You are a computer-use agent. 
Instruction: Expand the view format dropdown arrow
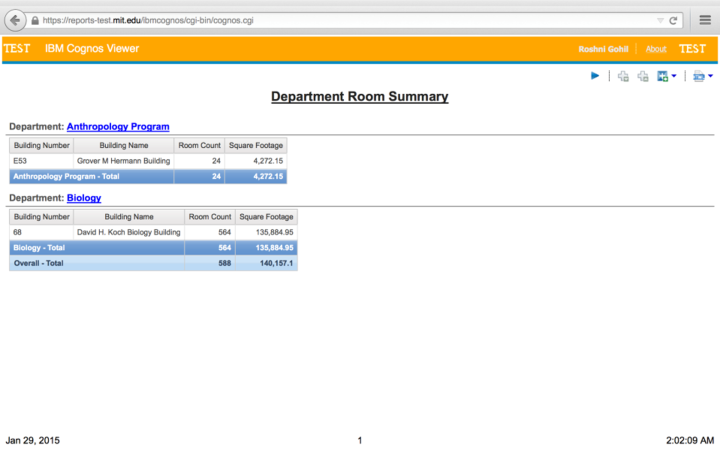click(x=710, y=76)
